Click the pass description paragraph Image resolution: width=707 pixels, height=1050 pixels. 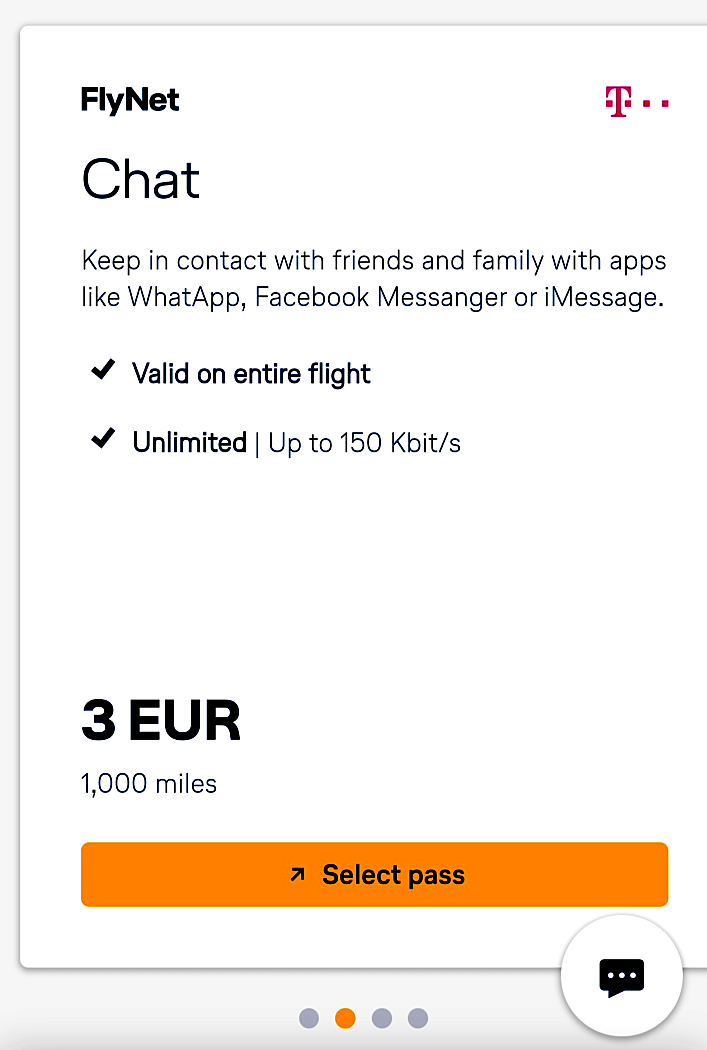[x=374, y=278]
